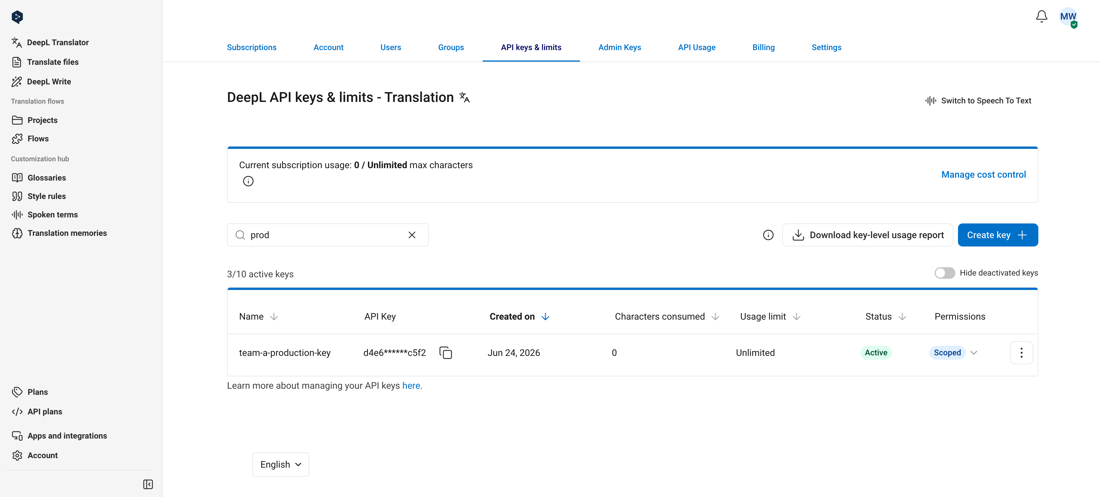Sort by Characters consumed arrow
The image size is (1100, 497).
pos(716,317)
